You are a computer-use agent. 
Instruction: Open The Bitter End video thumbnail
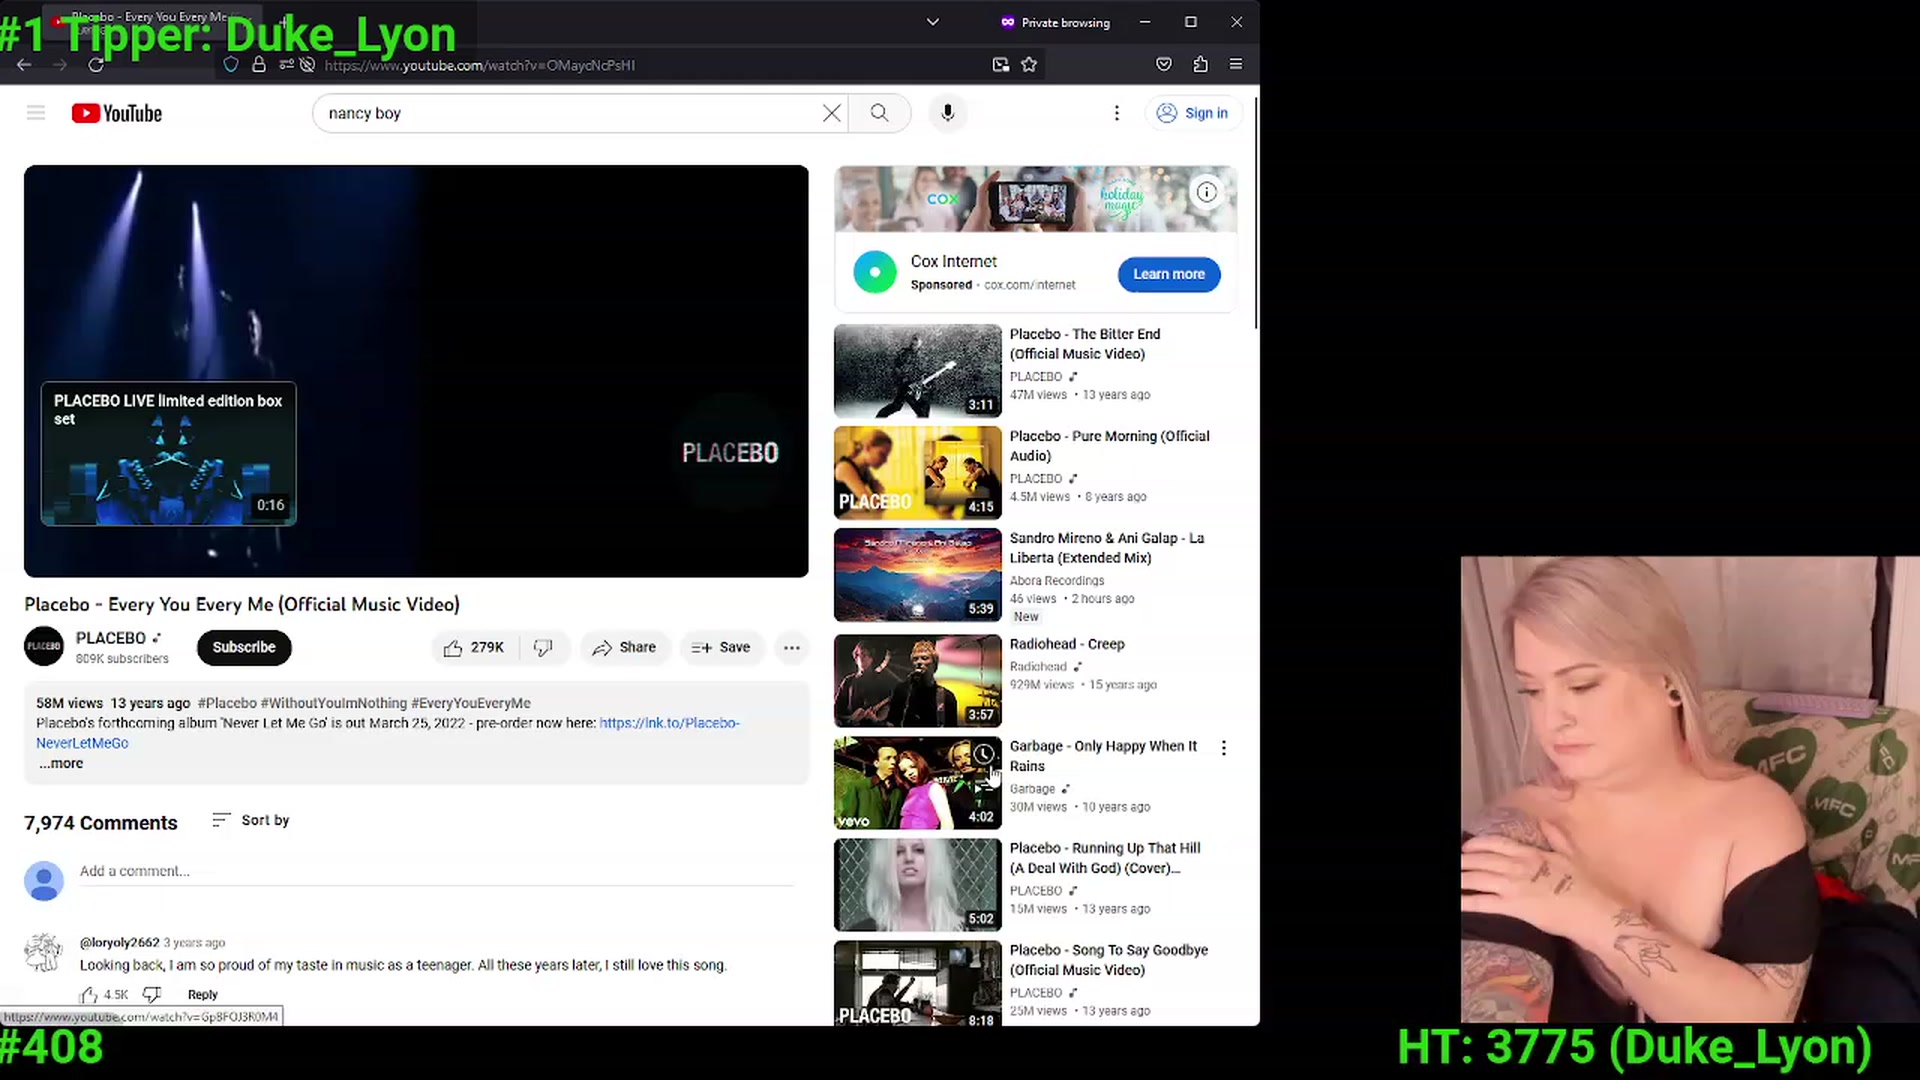918,370
